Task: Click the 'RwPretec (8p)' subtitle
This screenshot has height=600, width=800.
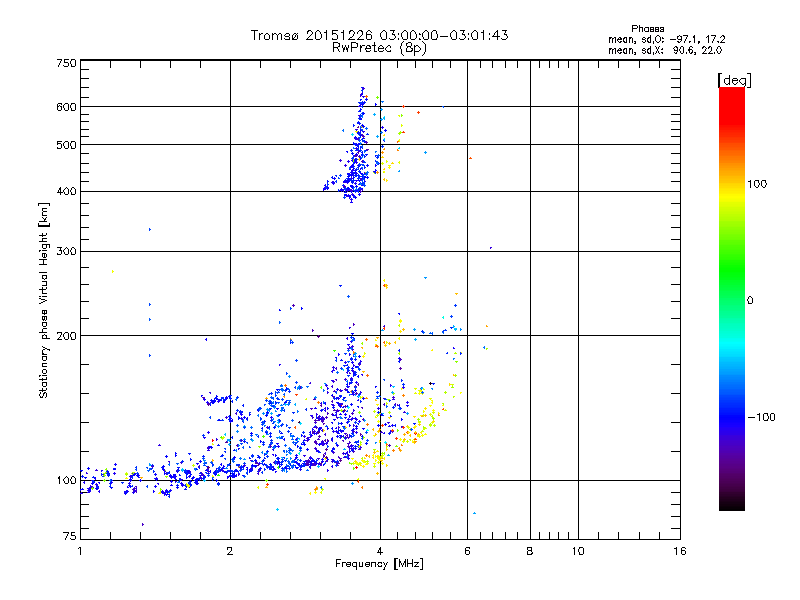Action: [379, 48]
